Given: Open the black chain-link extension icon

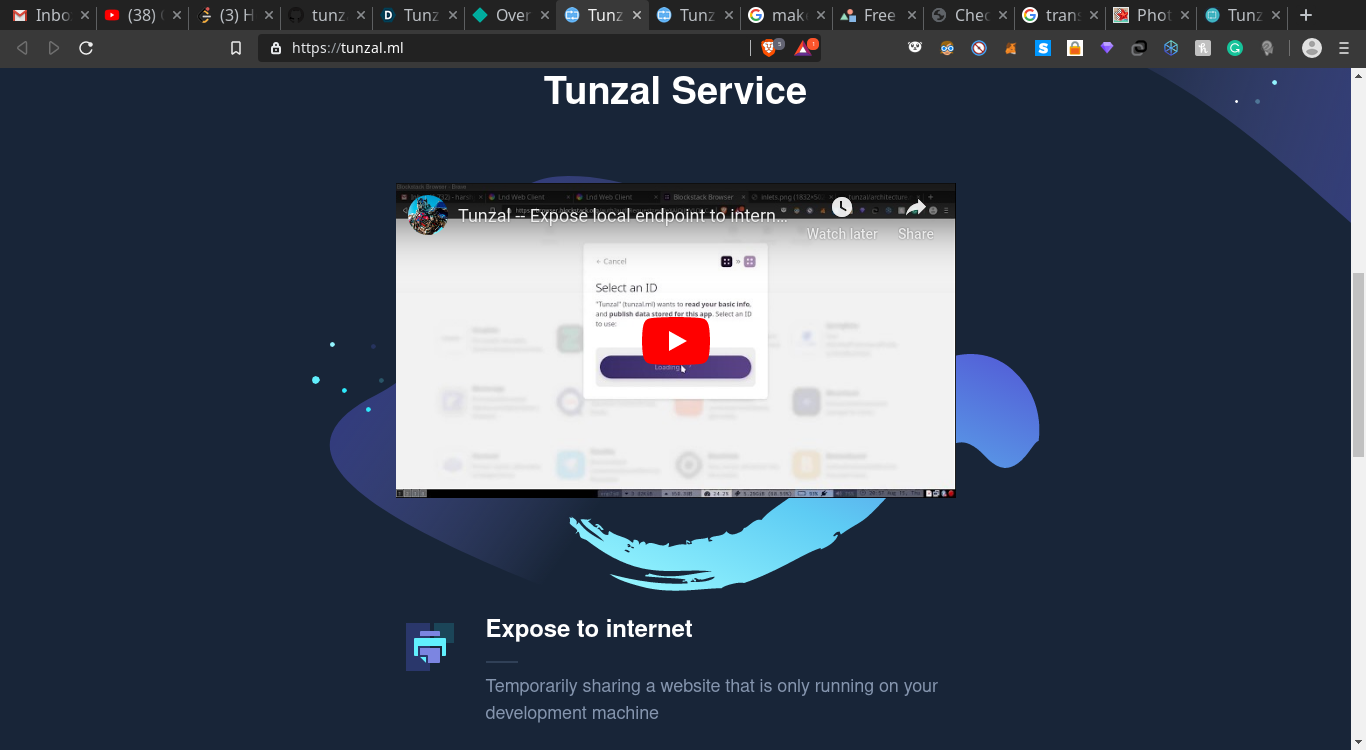Looking at the screenshot, I should point(1139,47).
